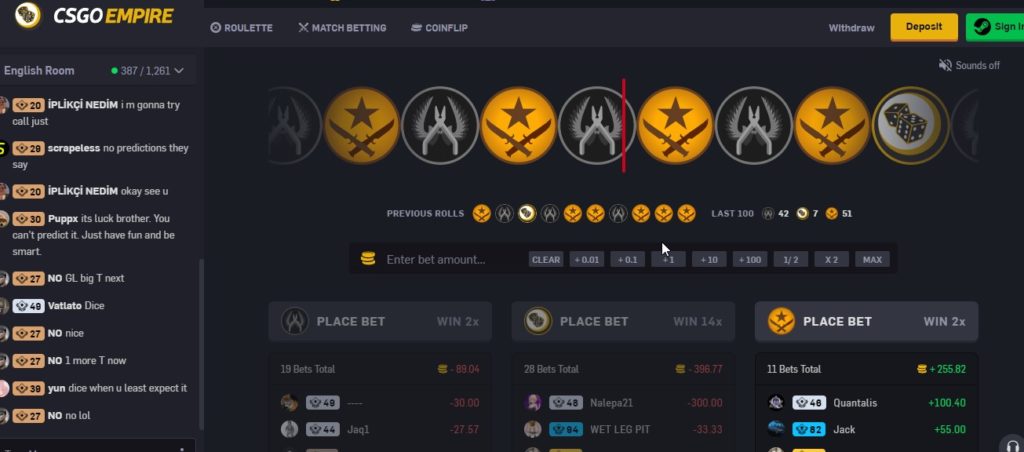Halve the bet with 1/2 button
Image resolution: width=1024 pixels, height=452 pixels.
(x=791, y=259)
